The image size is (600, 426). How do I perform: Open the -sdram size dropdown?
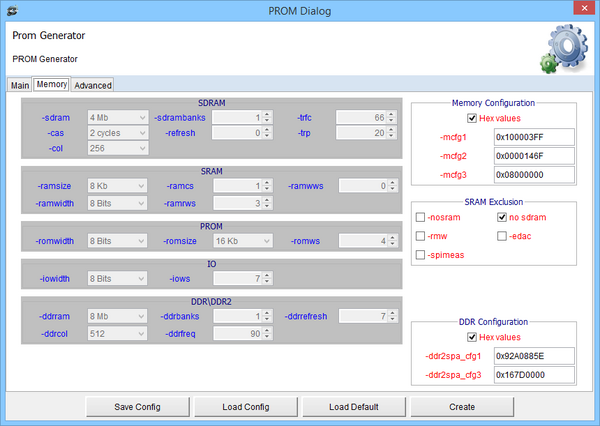click(x=118, y=118)
